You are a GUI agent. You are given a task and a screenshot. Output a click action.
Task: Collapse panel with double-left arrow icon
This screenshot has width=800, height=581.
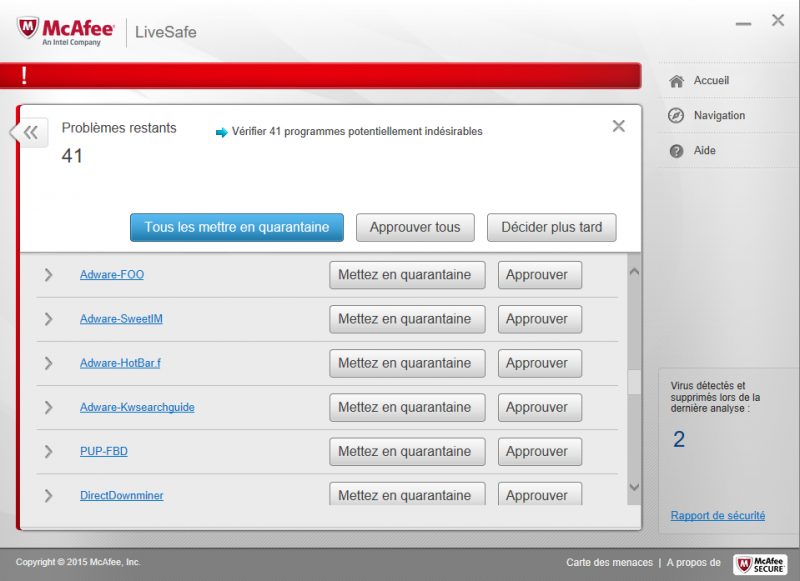(x=31, y=133)
